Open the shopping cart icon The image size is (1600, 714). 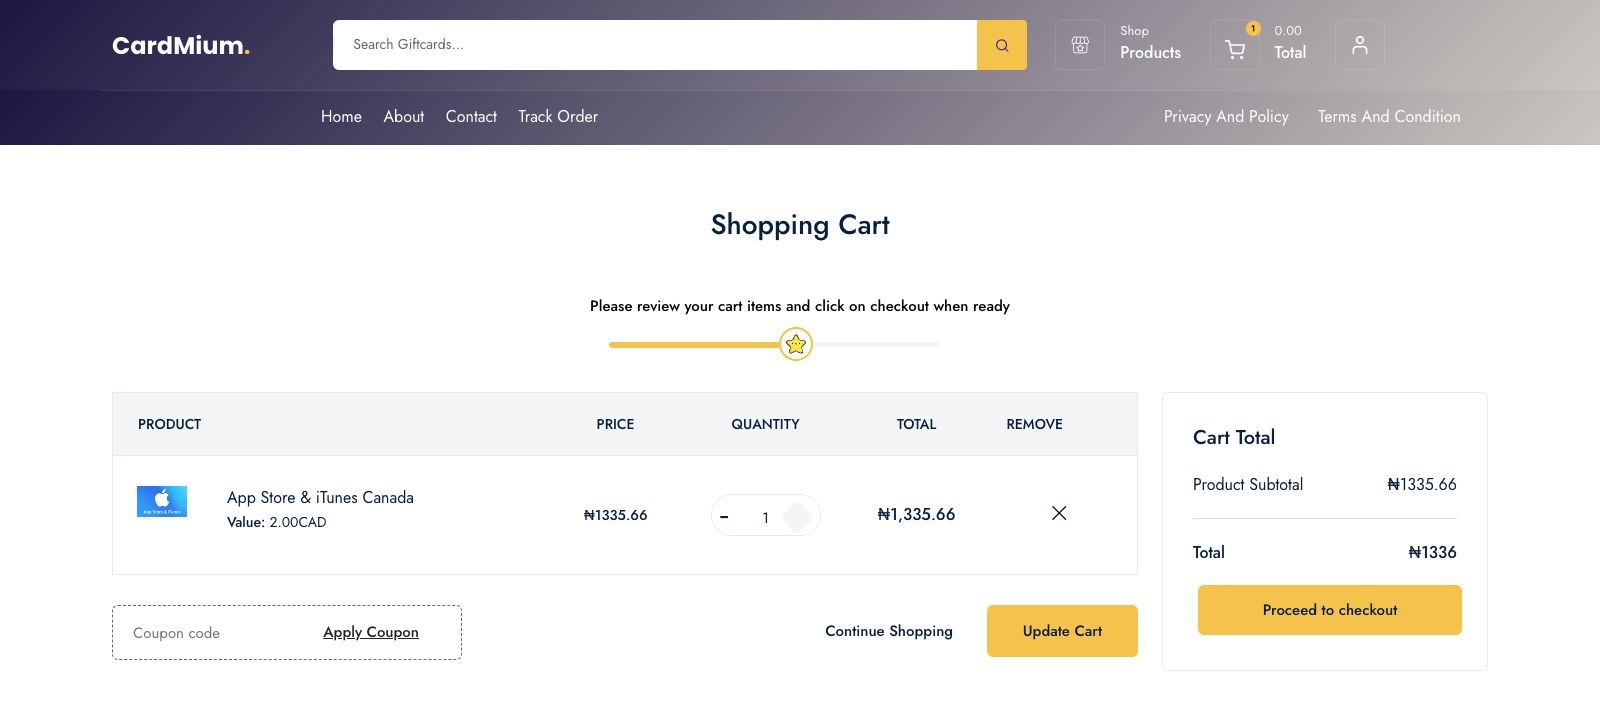(1234, 47)
